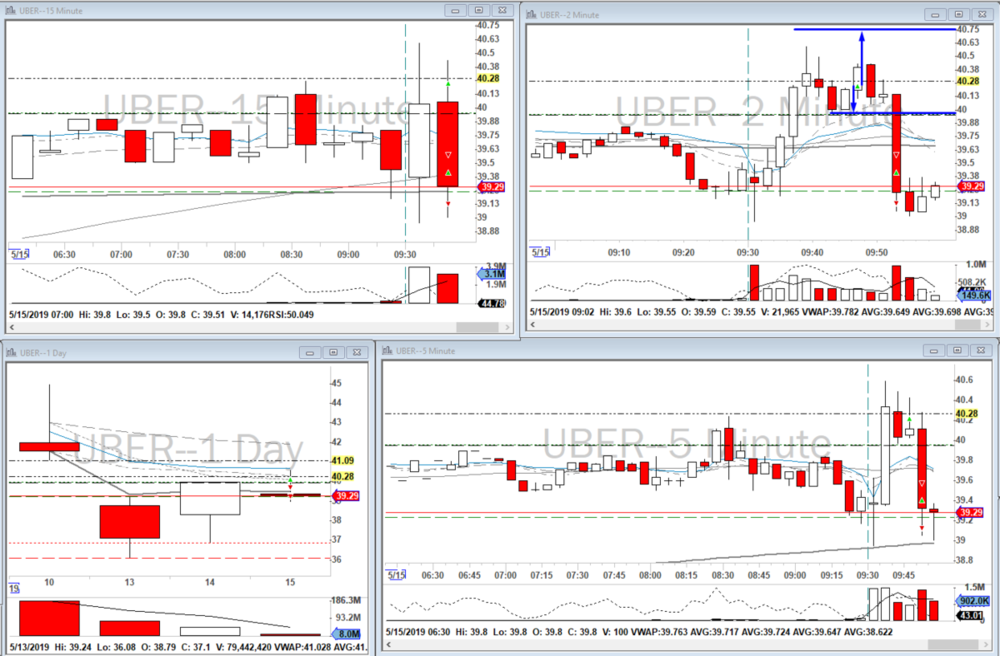Click the chart icon in UBER 2 Minute title bar
1000x656 pixels.
coord(531,14)
